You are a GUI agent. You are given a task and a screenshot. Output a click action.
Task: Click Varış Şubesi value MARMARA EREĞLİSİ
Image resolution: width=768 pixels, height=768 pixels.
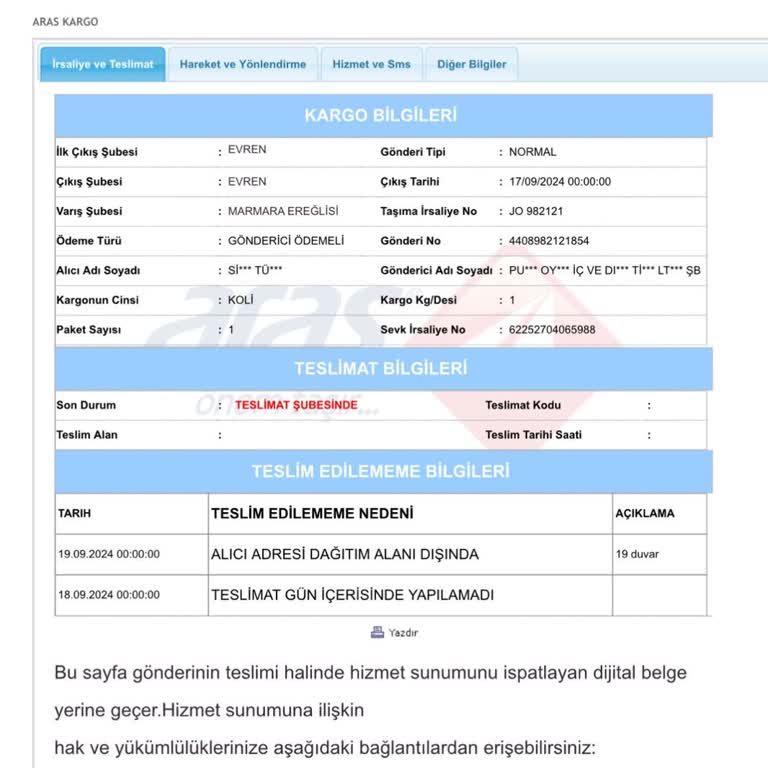coord(283,211)
